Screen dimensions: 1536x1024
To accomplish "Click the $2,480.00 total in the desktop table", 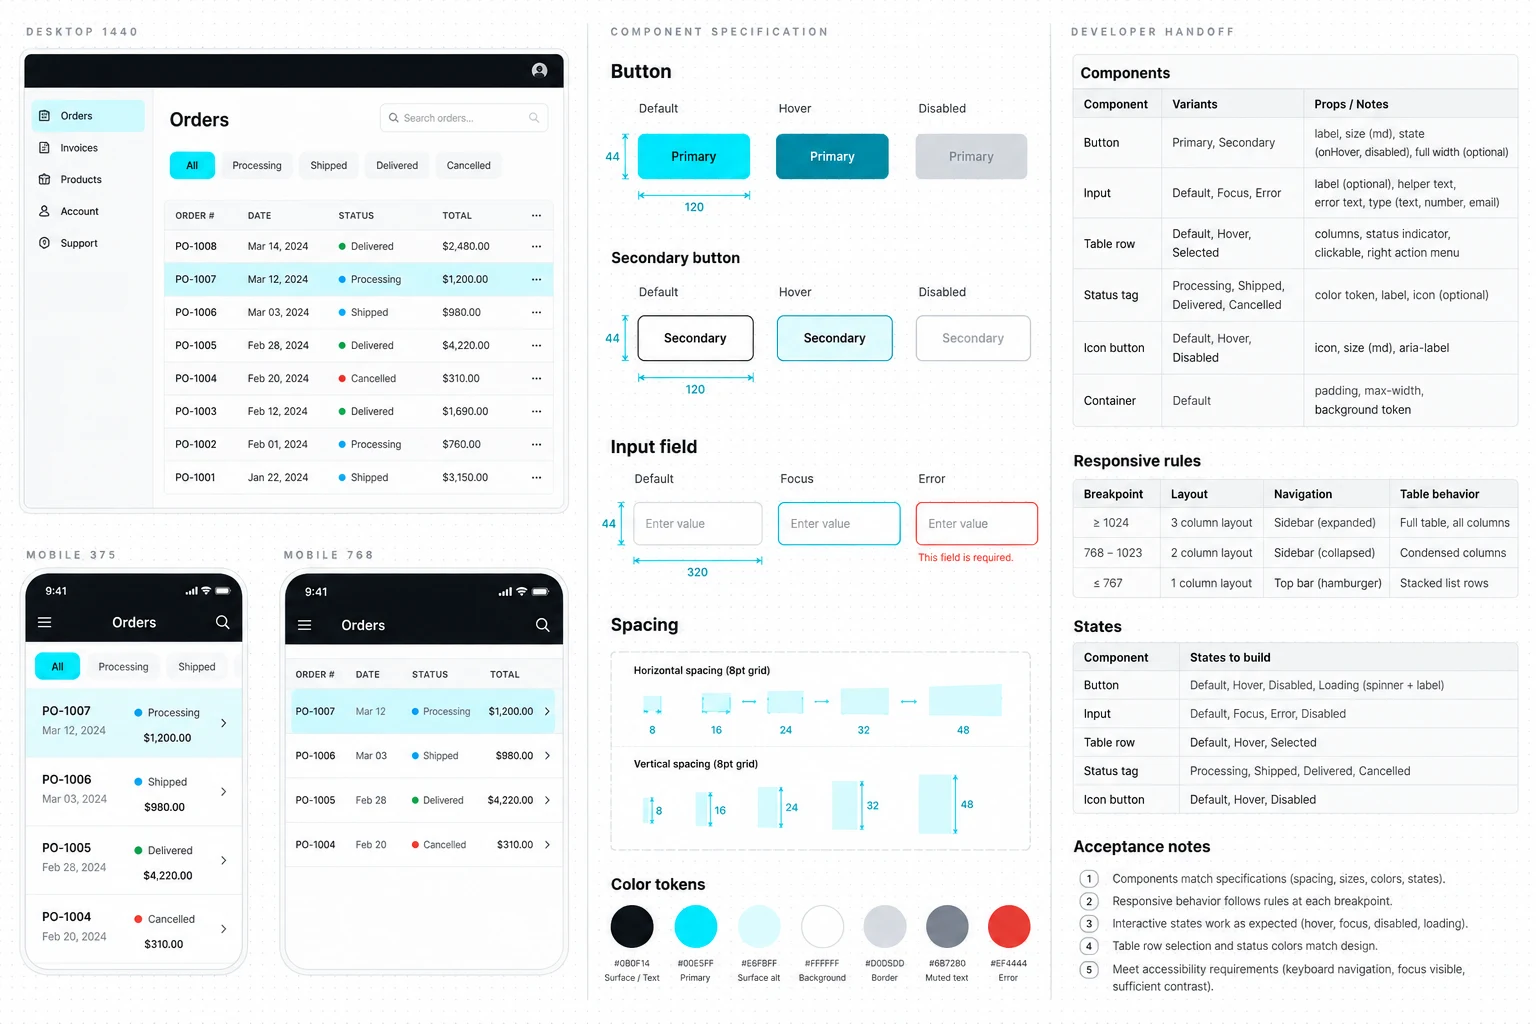I will pos(466,246).
